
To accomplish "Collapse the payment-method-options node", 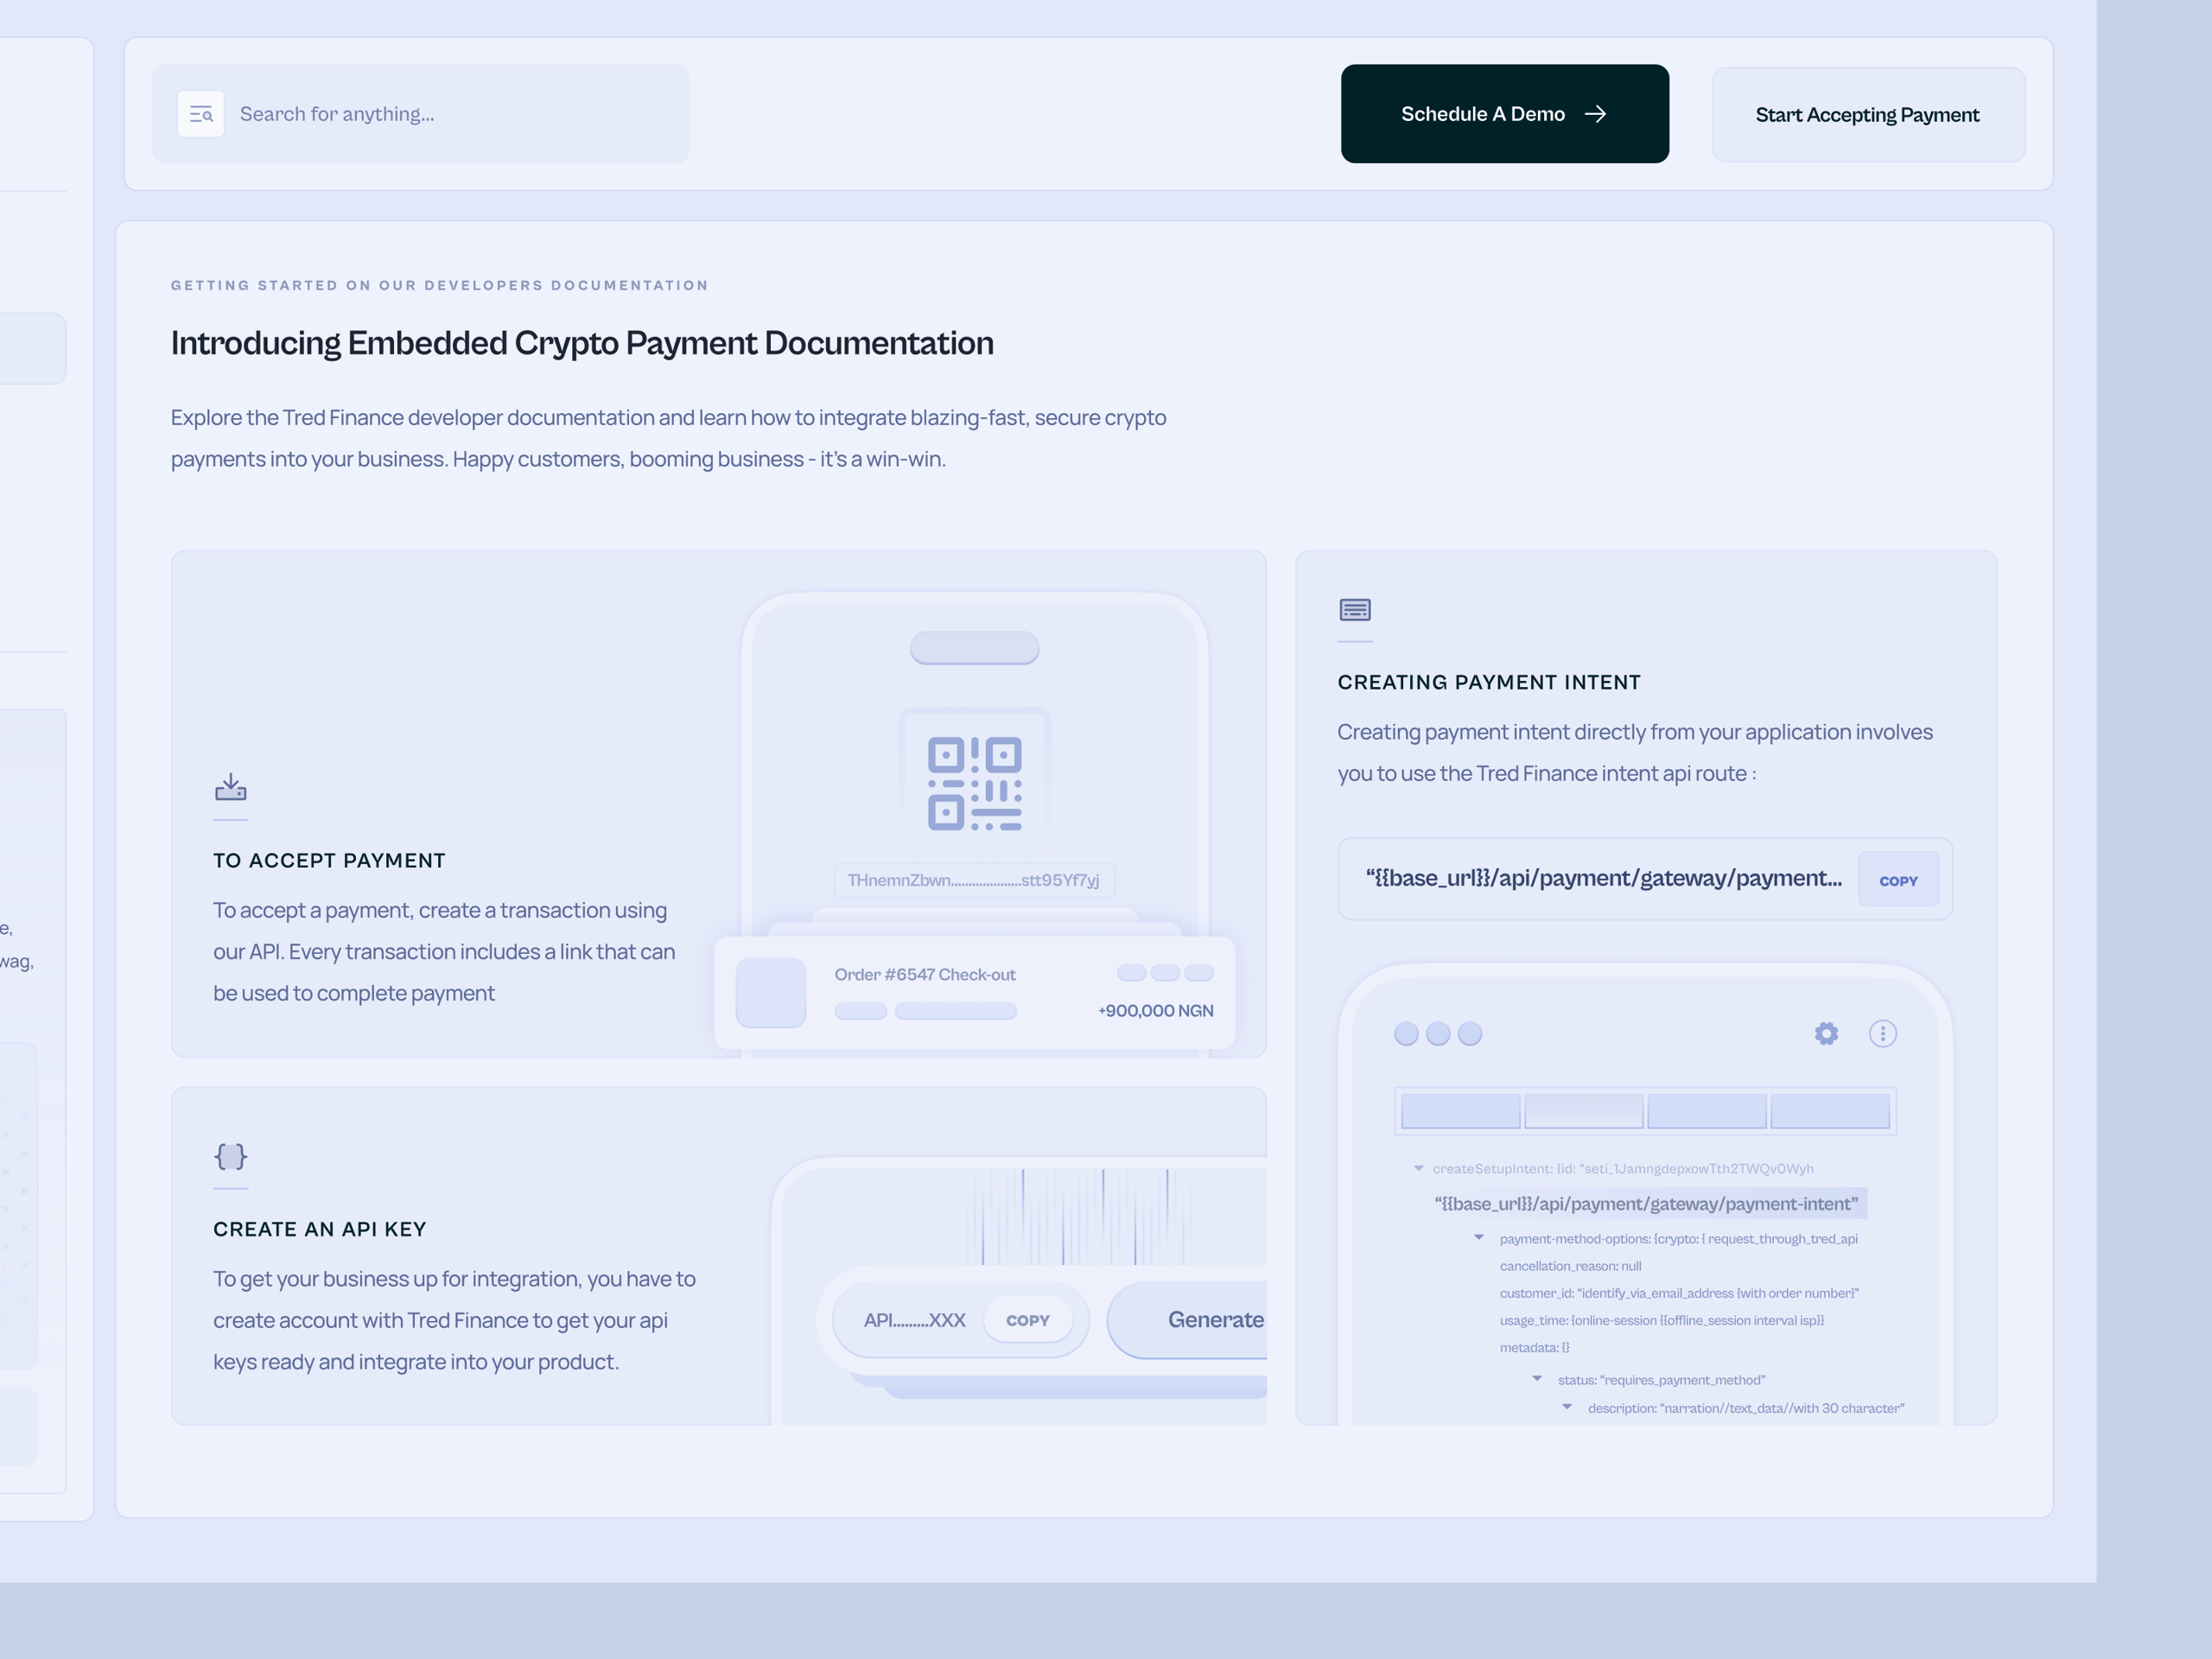I will pyautogui.click(x=1479, y=1238).
